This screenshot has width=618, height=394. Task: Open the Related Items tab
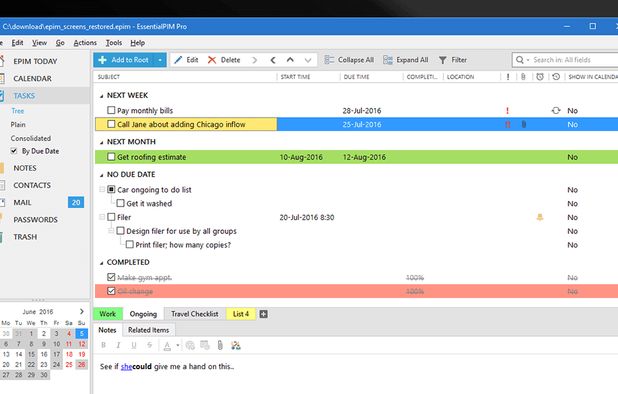coord(149,330)
